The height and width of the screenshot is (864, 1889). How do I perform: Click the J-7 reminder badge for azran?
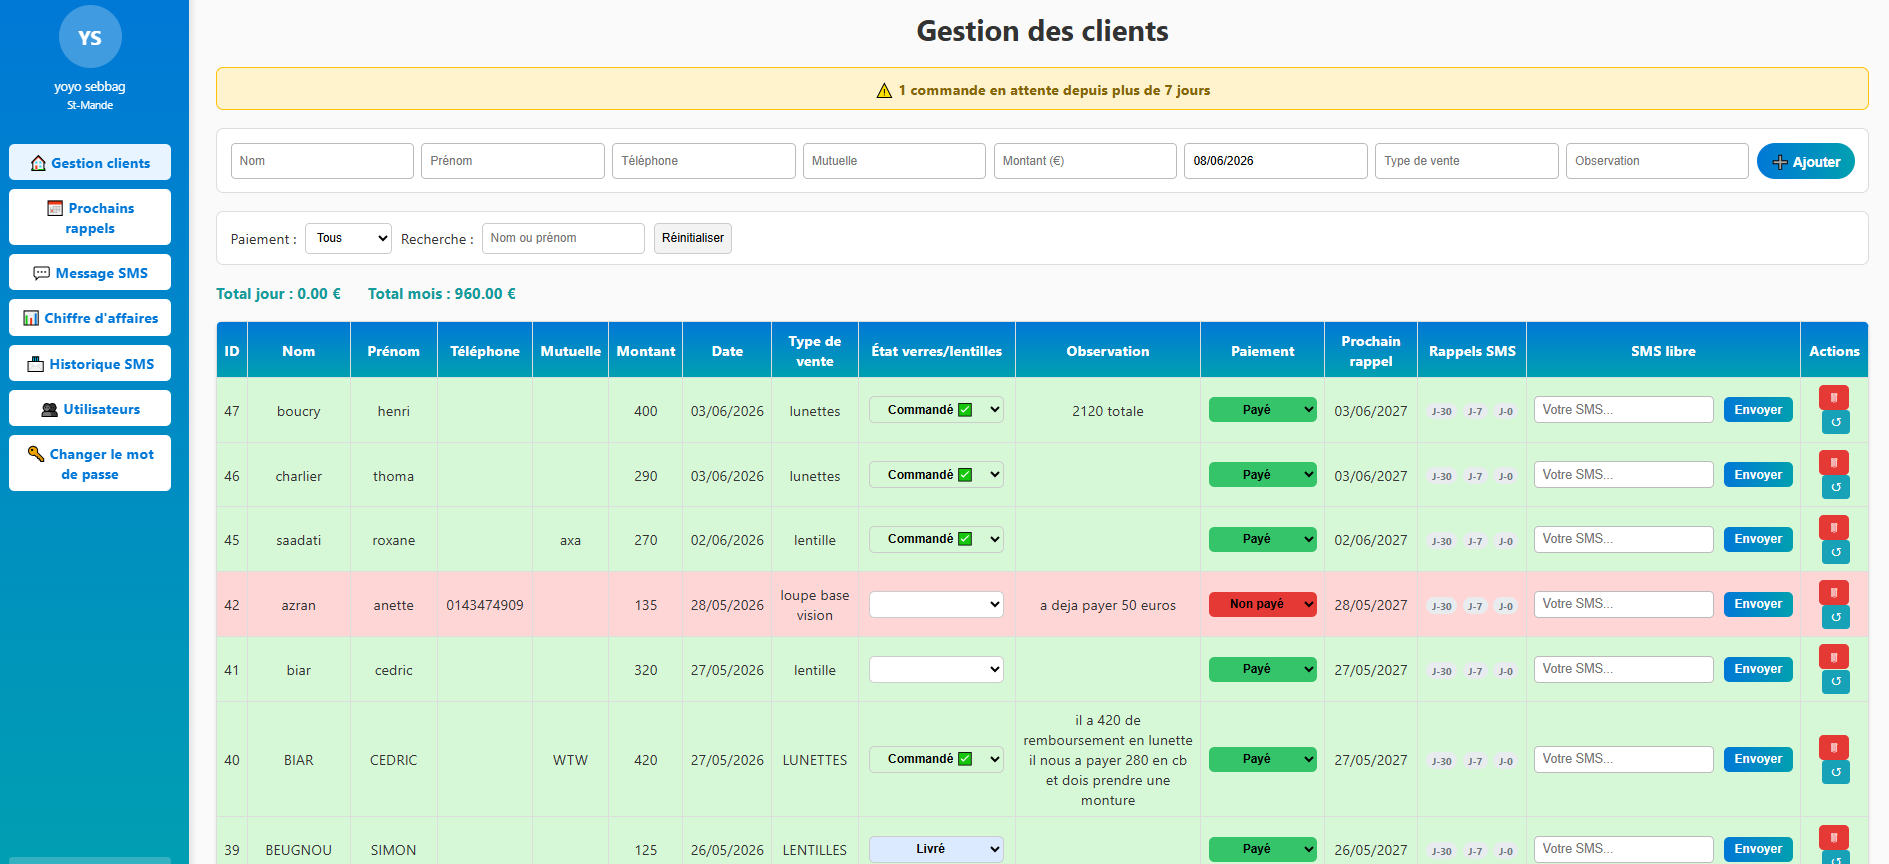(x=1475, y=606)
